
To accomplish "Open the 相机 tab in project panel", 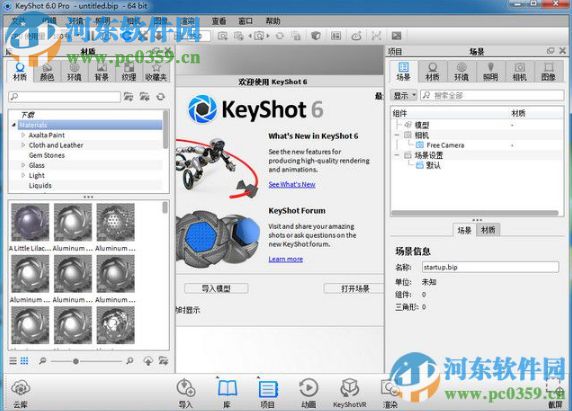I will 519,71.
